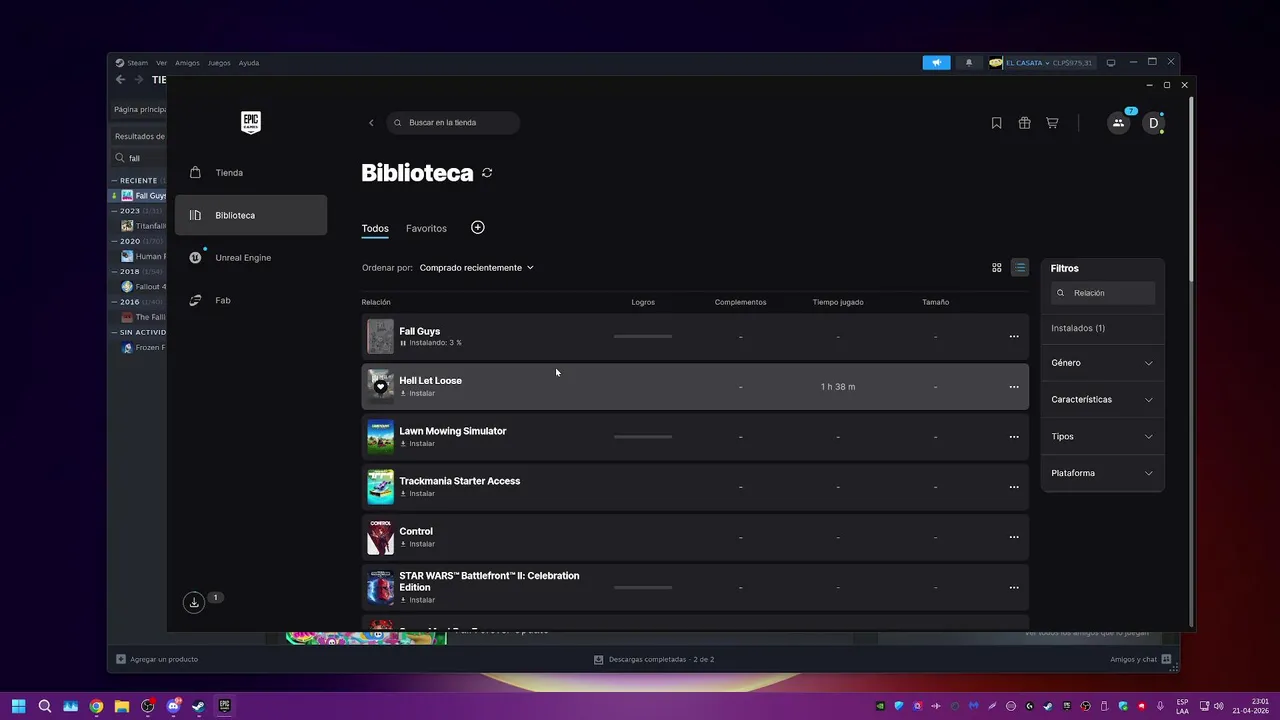This screenshot has height=720, width=1280.
Task: Click the Buscar en la tienda field
Action: [x=453, y=123]
